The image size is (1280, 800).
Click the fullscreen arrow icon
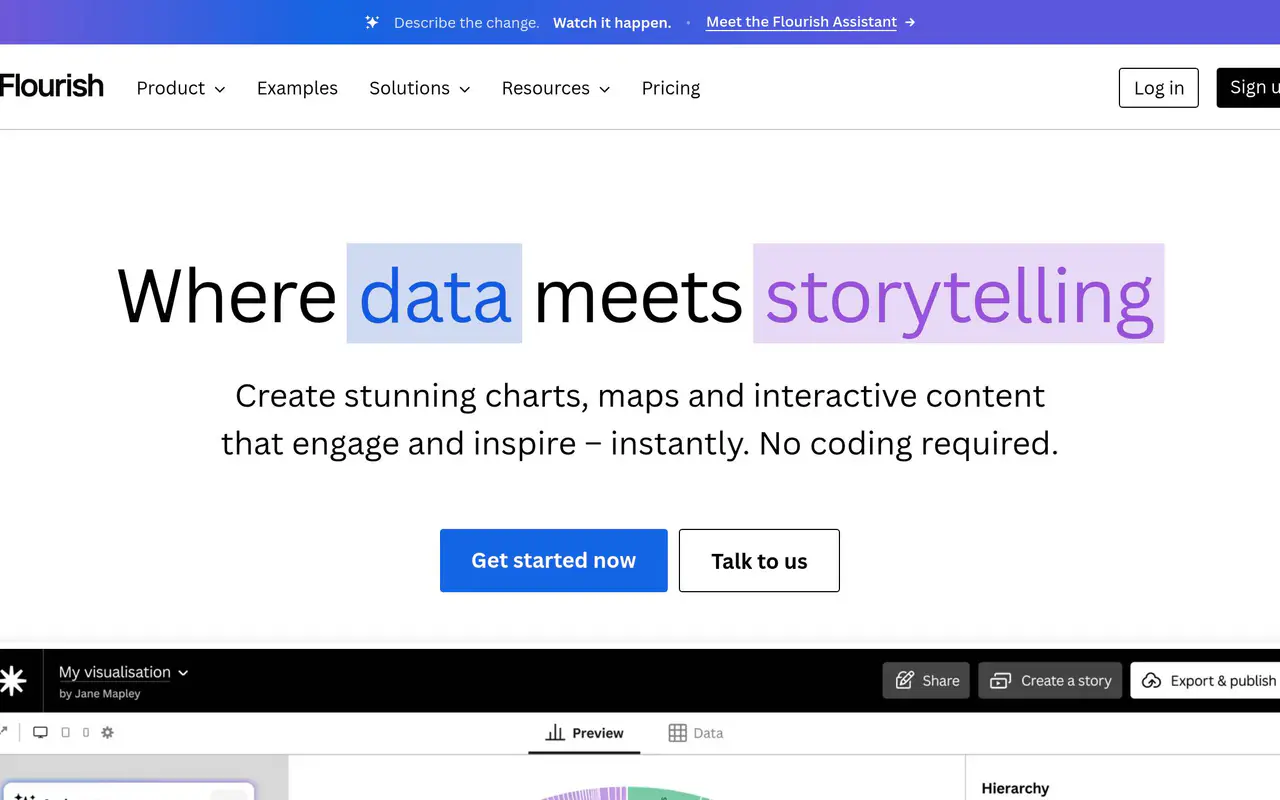click(4, 732)
